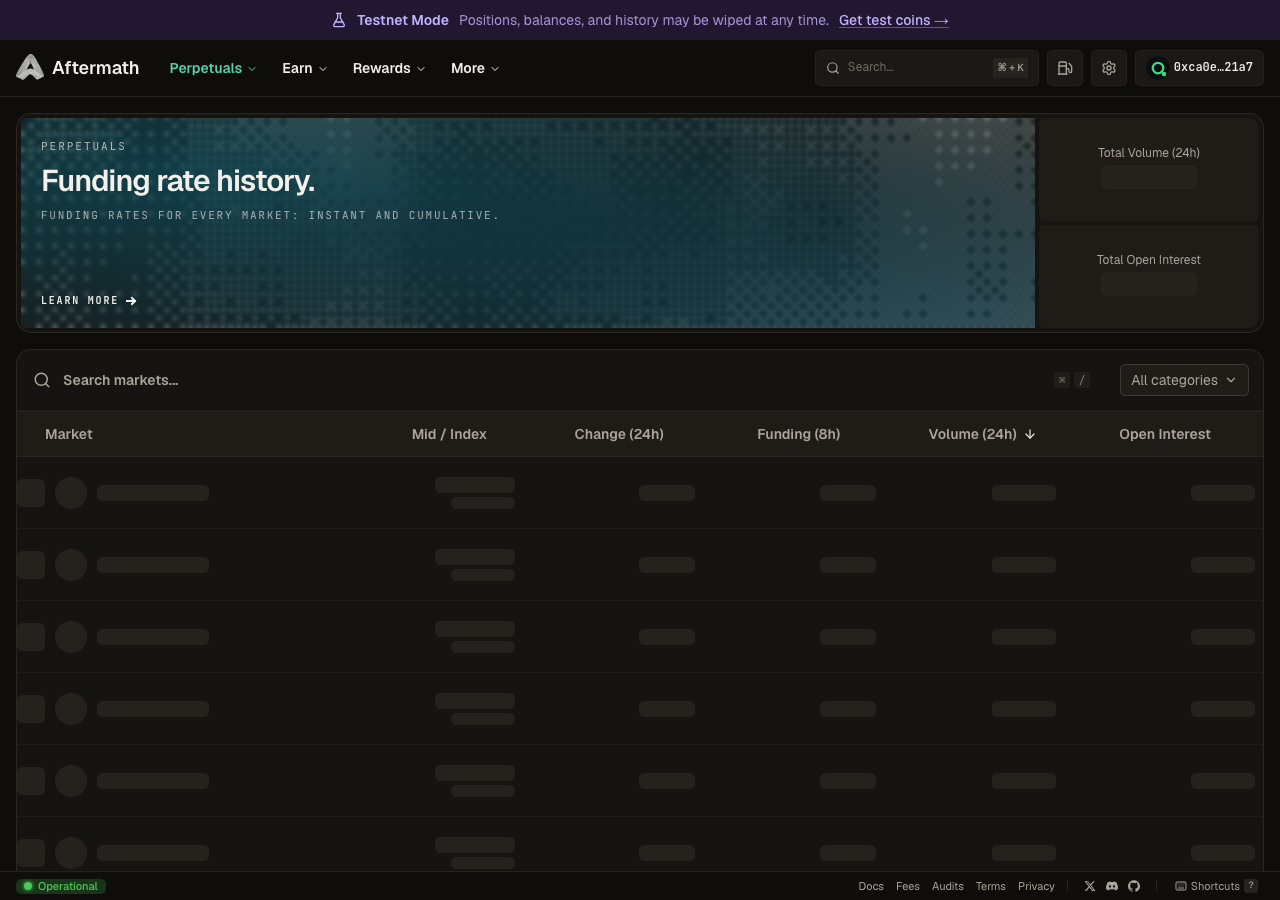Screen dimensions: 1280x900
Task: Expand the Earn menu
Action: pyautogui.click(x=304, y=68)
